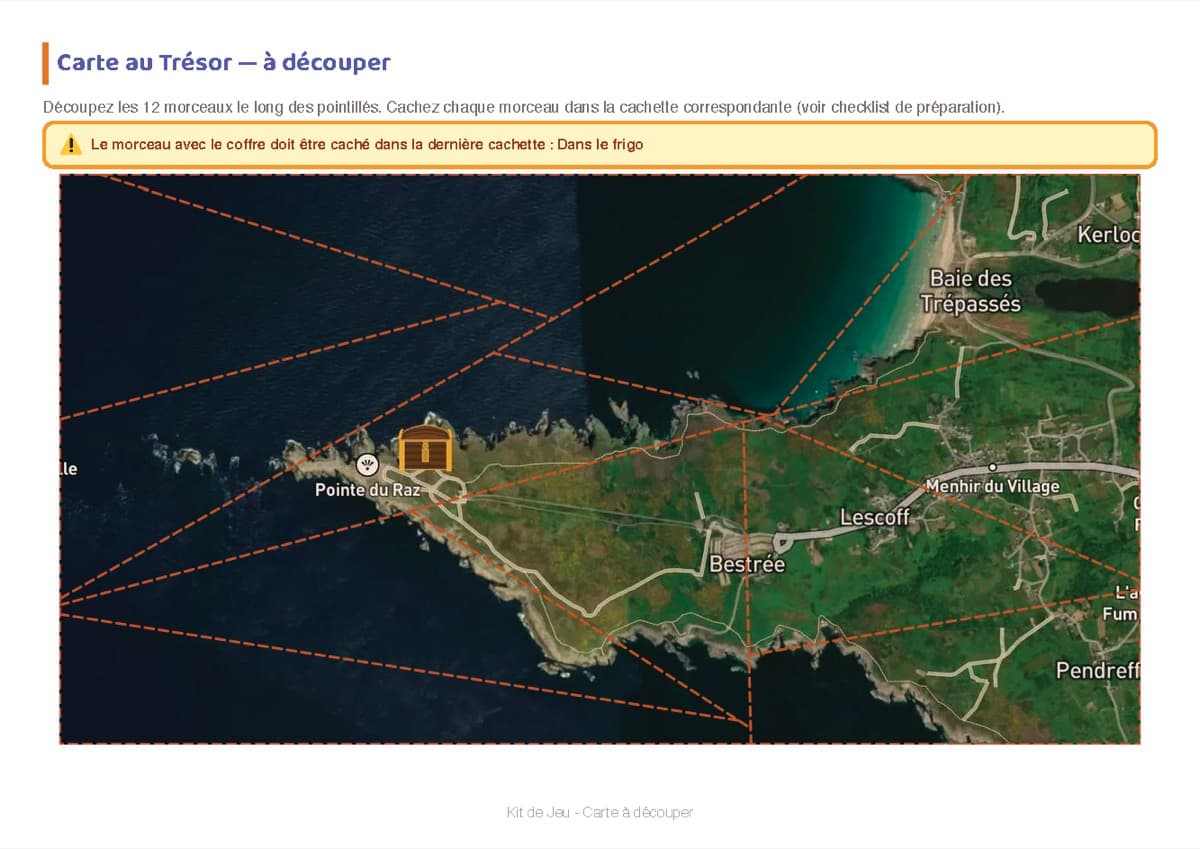Viewport: 1200px width, 849px height.
Task: Click the Baie des Trépassés label
Action: (x=971, y=291)
